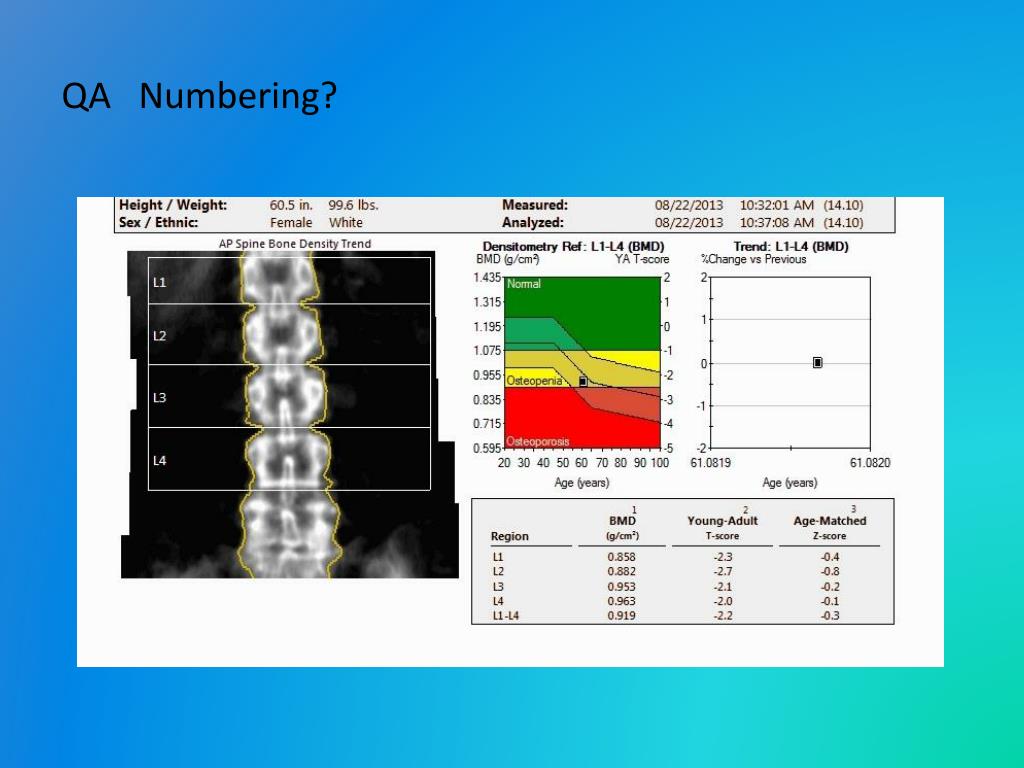The image size is (1024, 768).
Task: Click the "Densitometry Ref: L1-L4 (BMD)" heading
Action: point(573,246)
